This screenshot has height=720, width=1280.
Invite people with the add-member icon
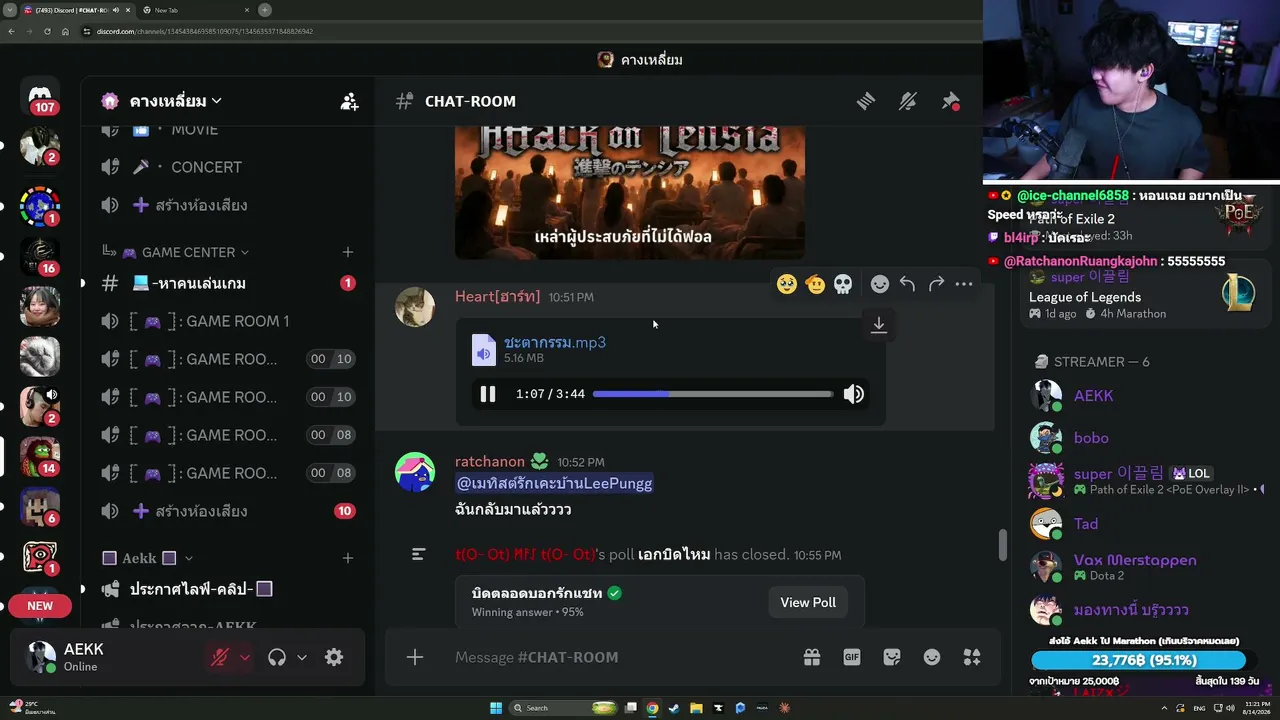349,101
